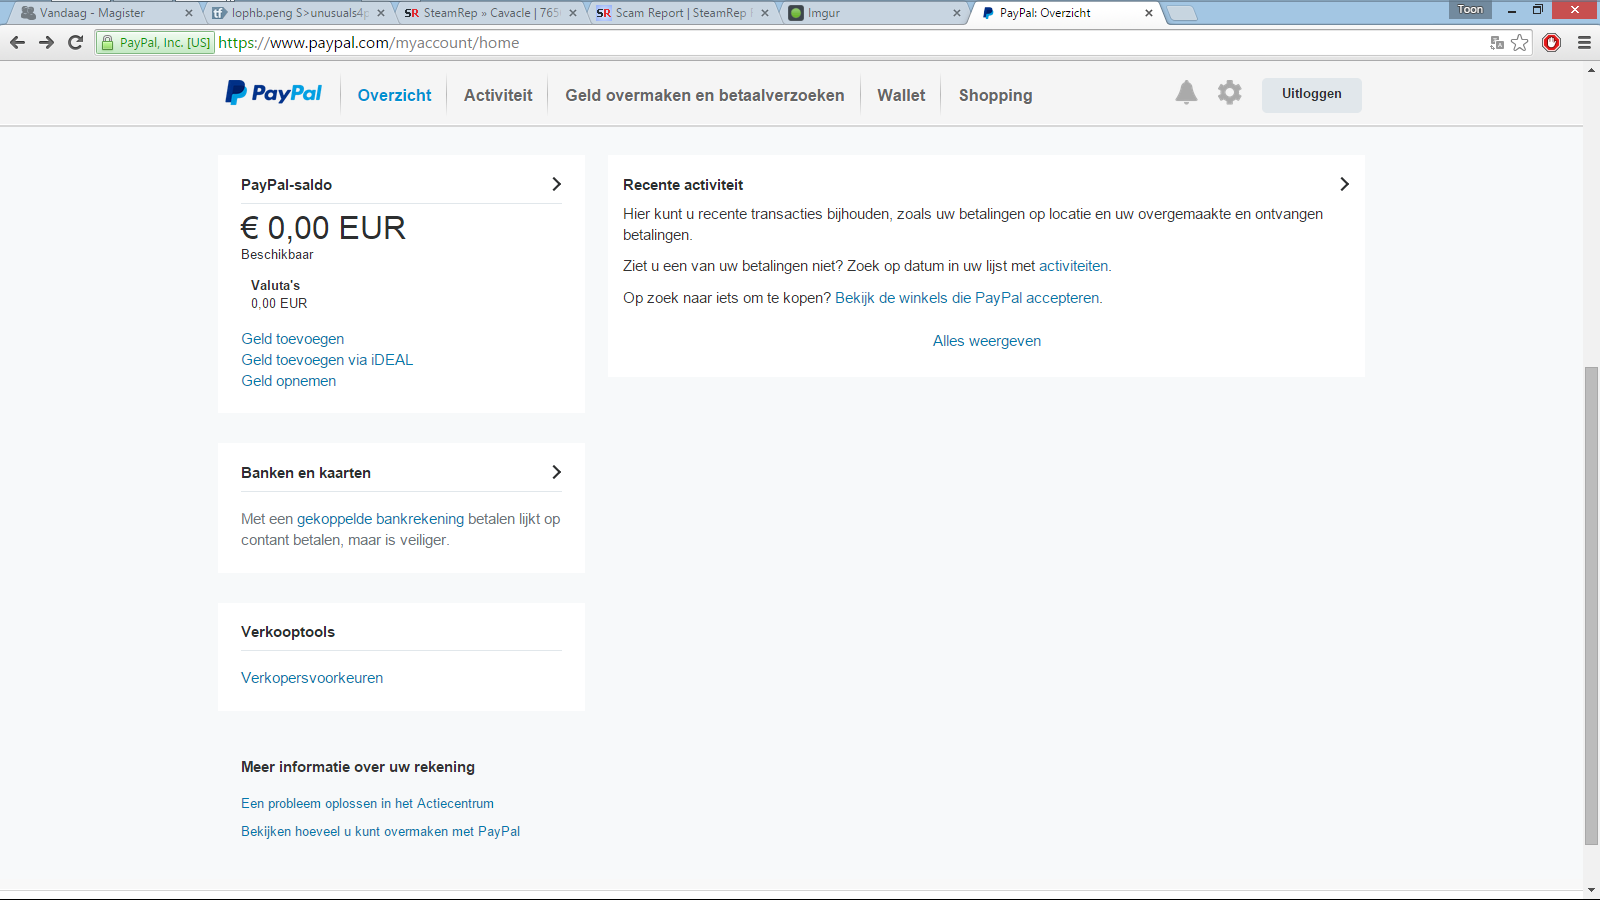Open the Chrome hamburger menu

(x=1584, y=42)
